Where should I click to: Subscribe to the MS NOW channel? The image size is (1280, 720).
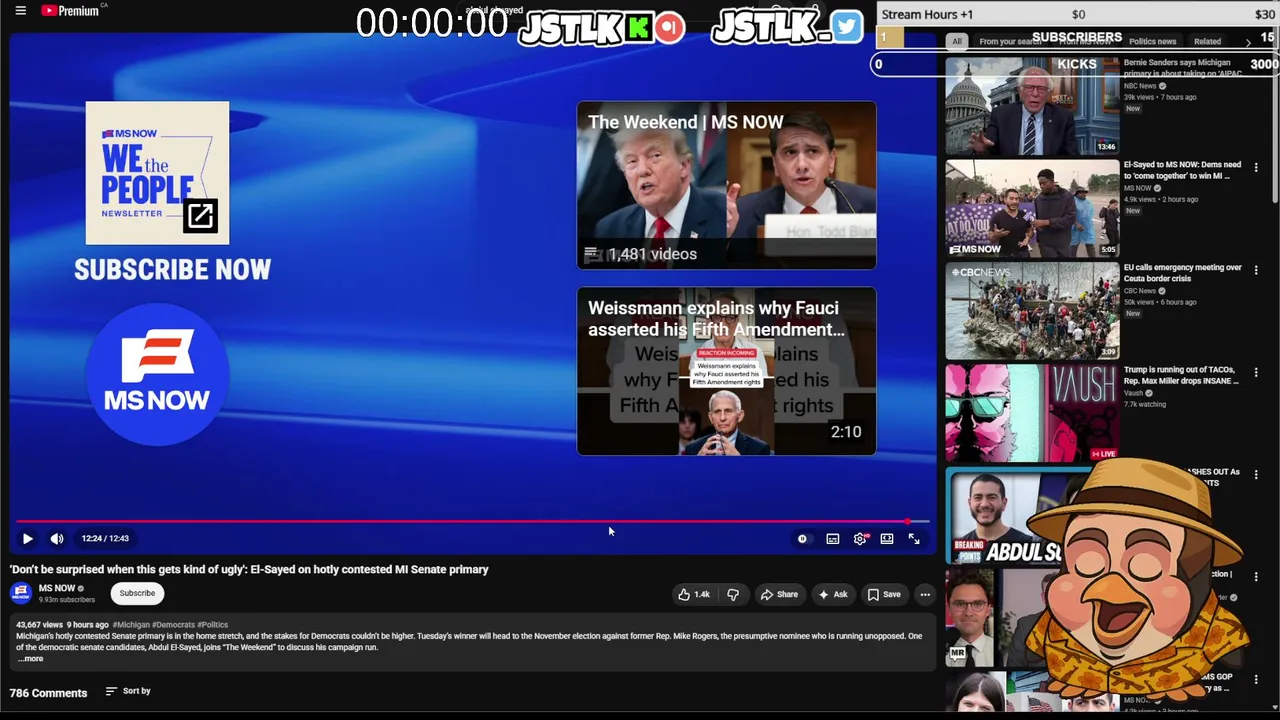coord(137,593)
